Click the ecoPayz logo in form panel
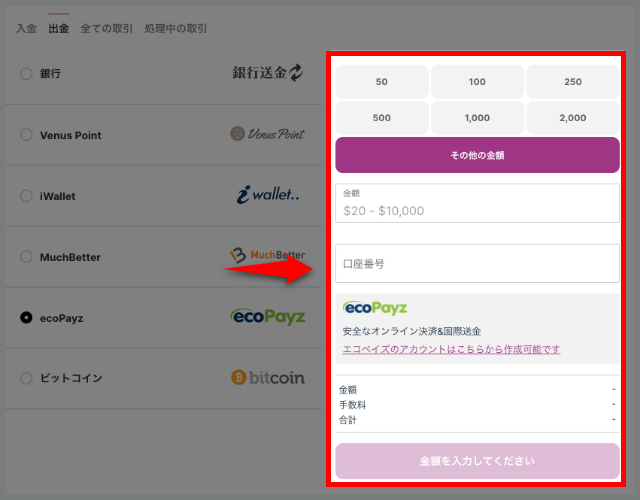Screen dimensions: 640x500 (375, 308)
